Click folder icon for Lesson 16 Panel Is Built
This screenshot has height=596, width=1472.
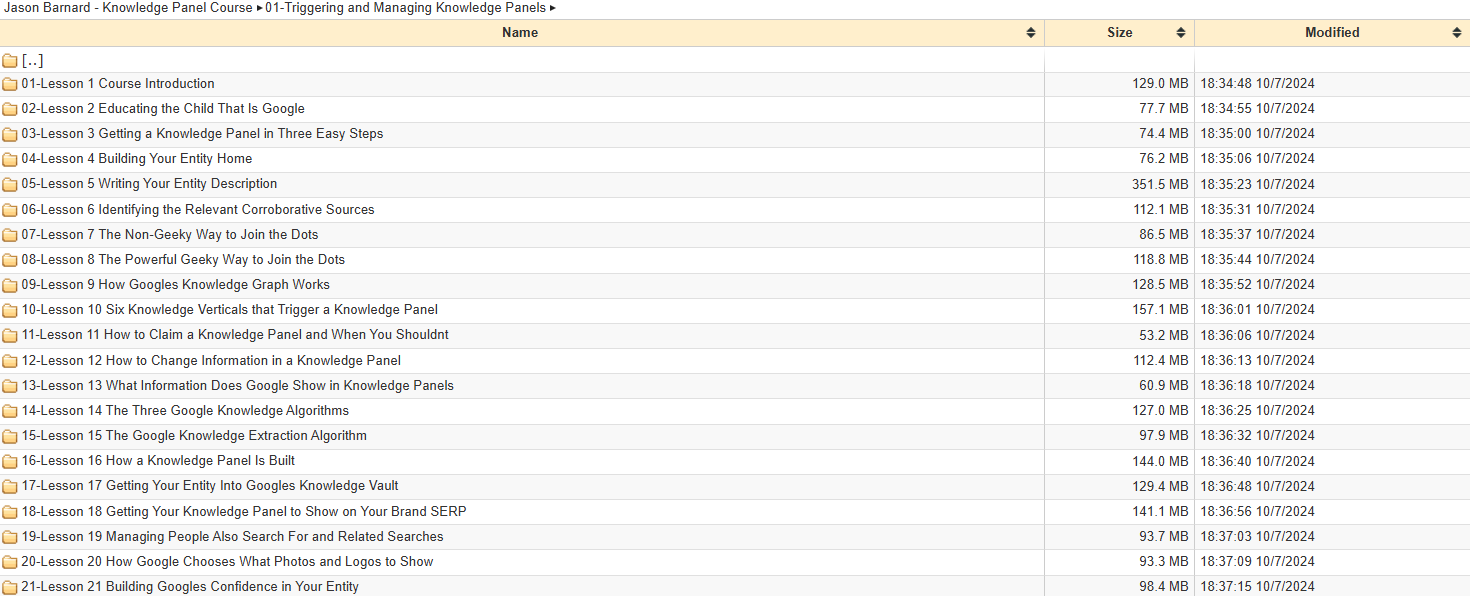point(10,461)
